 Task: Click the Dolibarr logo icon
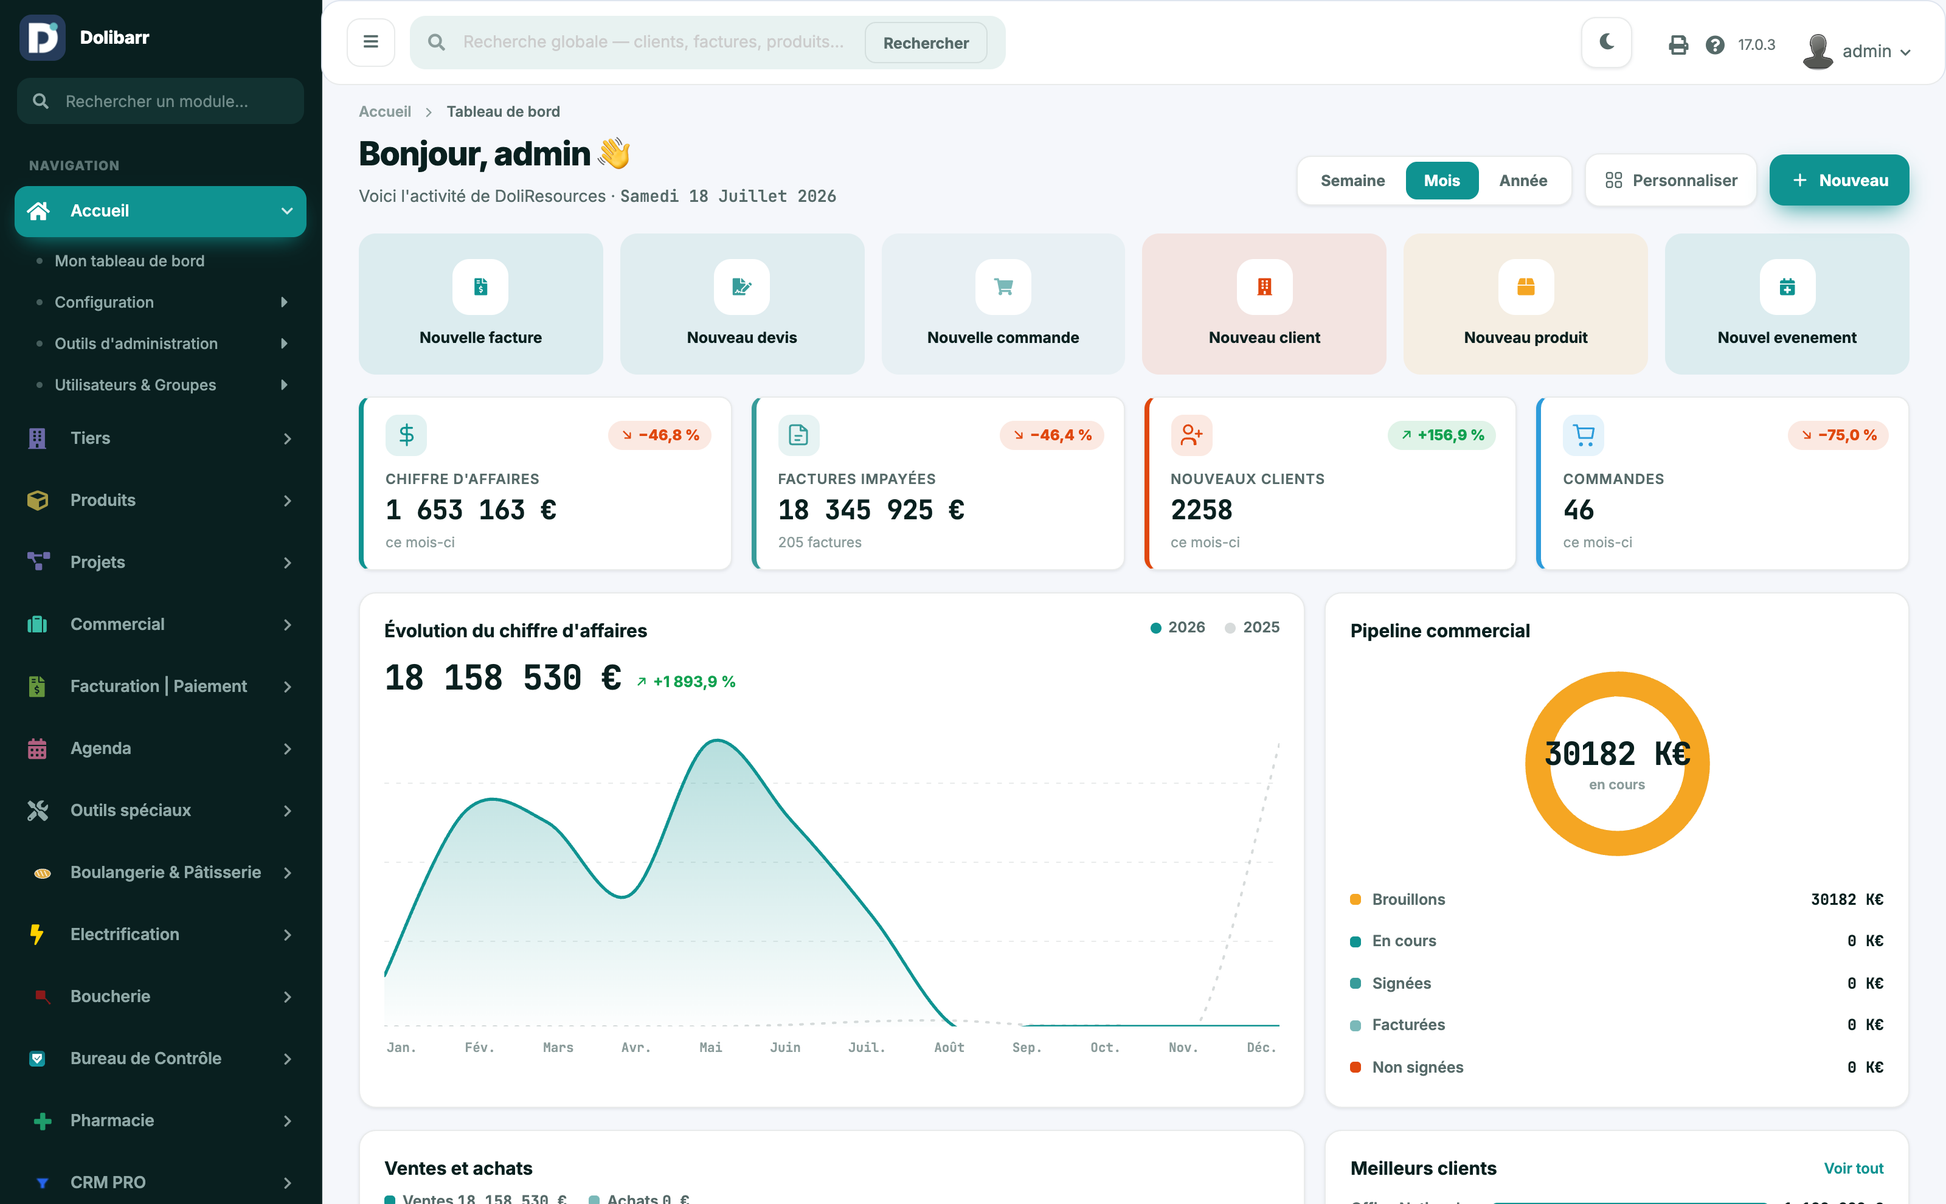(x=42, y=38)
